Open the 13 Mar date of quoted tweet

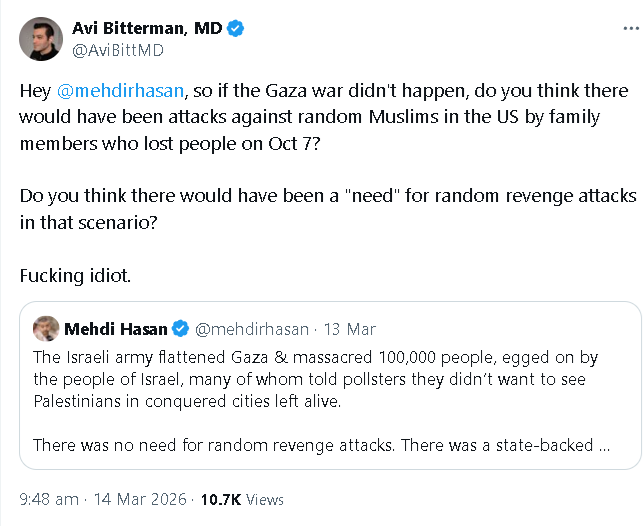[350, 329]
